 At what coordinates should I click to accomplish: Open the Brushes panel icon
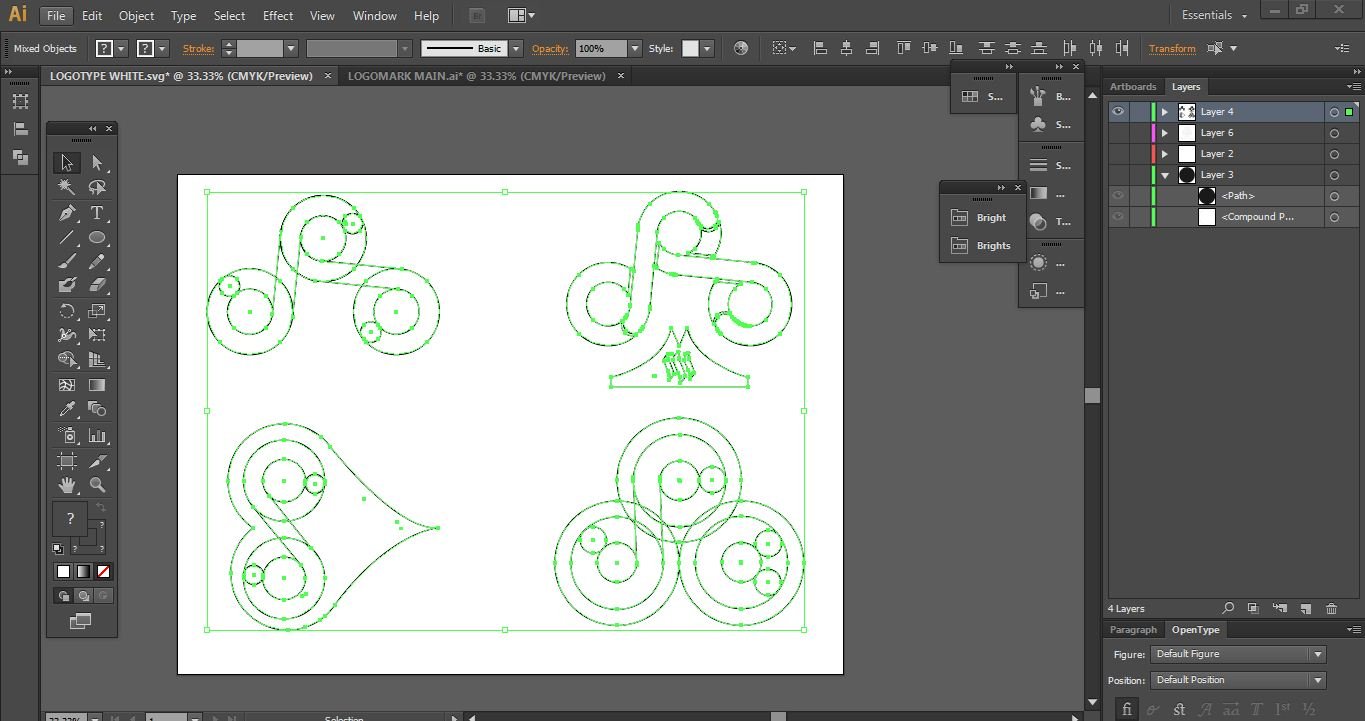1037,96
